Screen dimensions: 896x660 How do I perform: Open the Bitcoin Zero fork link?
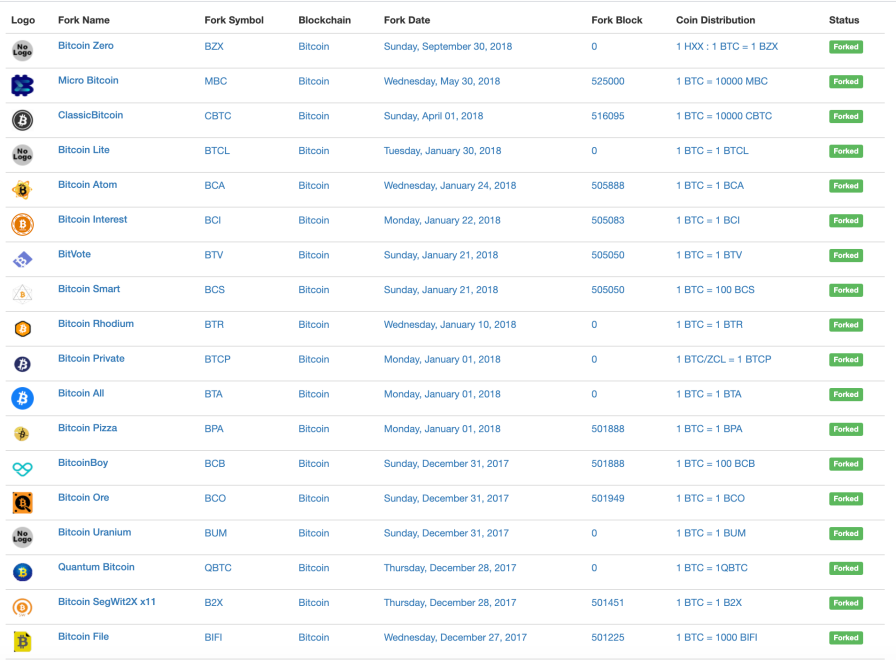(86, 46)
